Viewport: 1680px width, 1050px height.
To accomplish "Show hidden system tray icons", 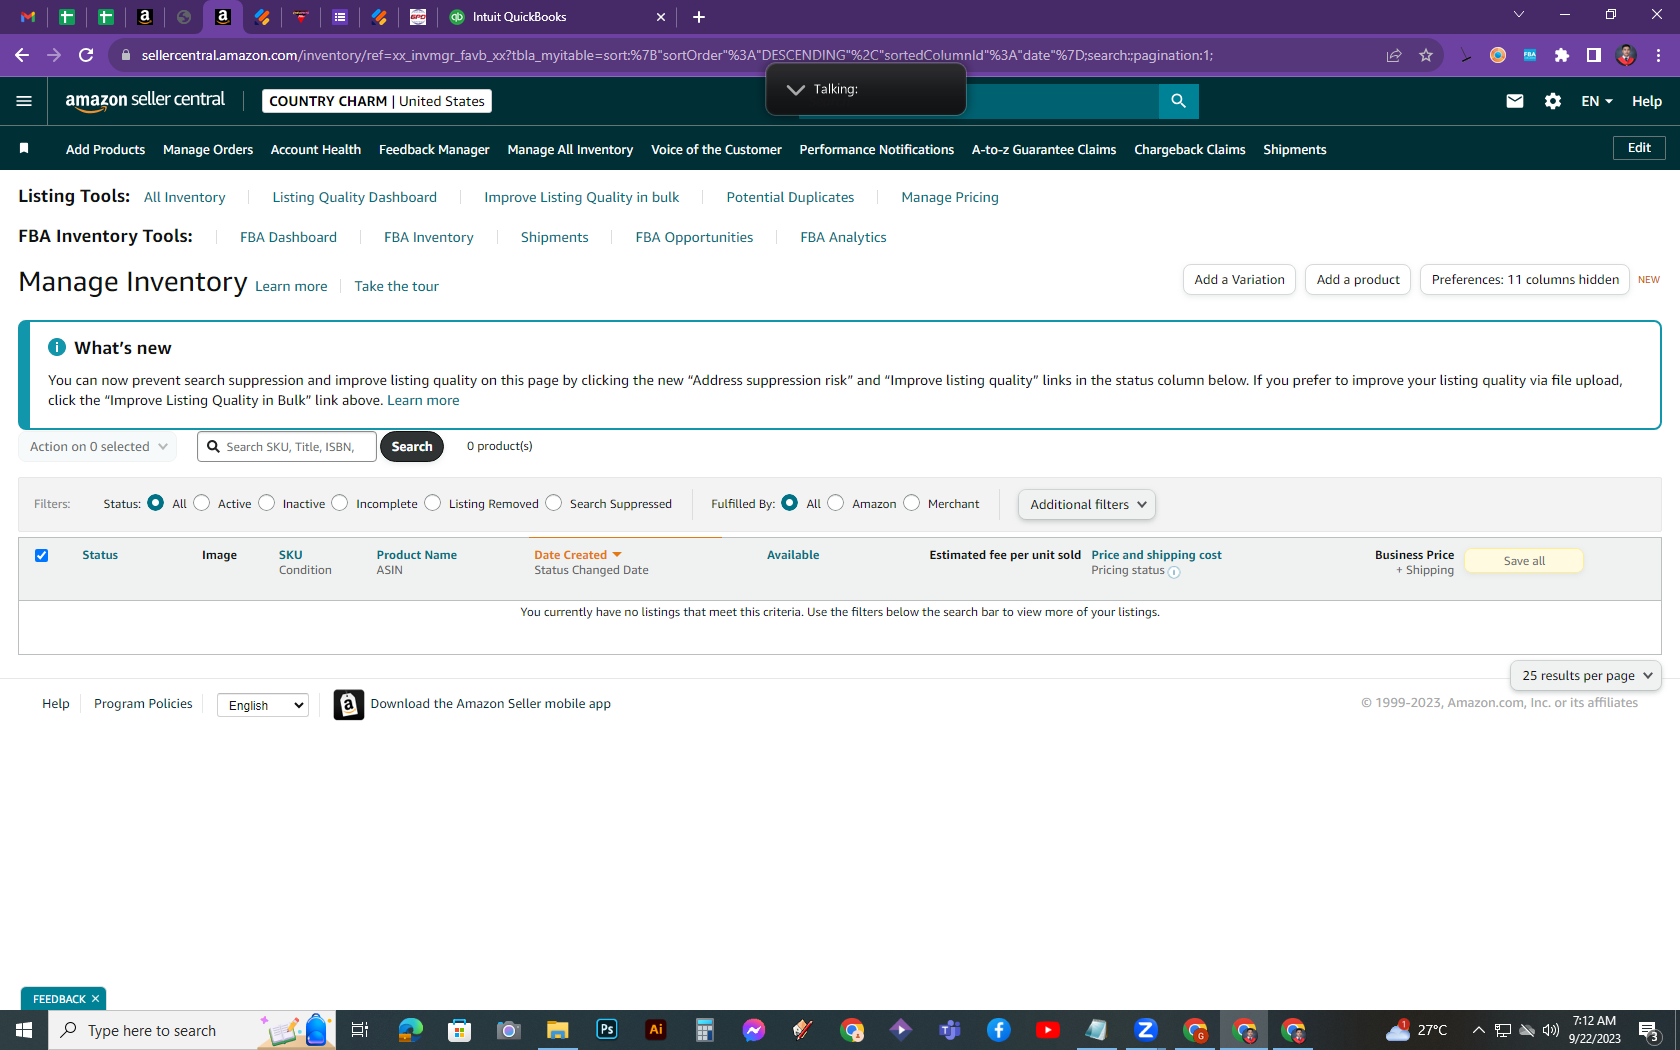I will 1478,1030.
